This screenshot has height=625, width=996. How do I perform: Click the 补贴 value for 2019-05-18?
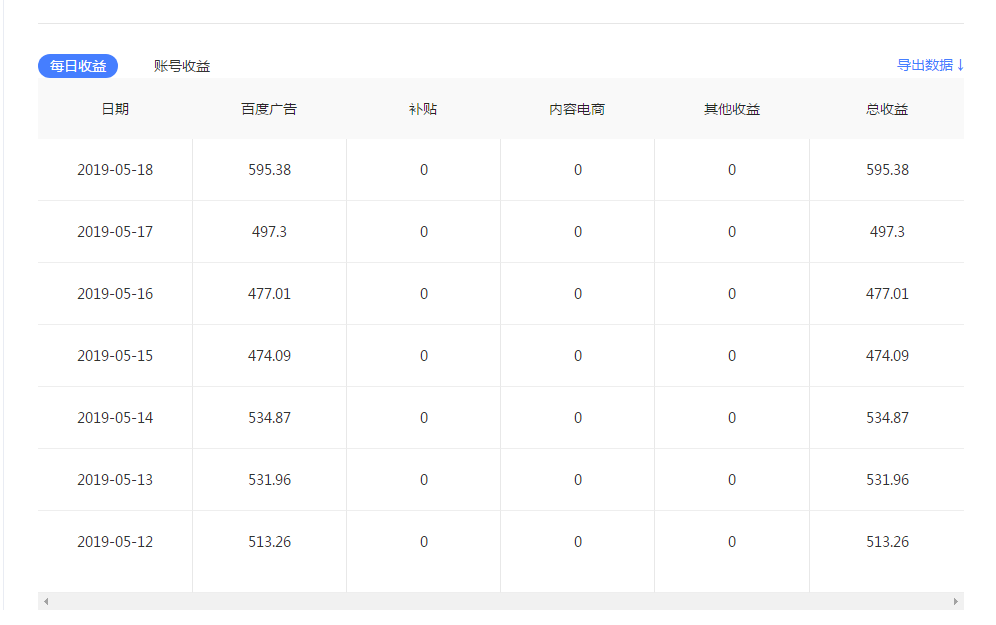point(424,170)
